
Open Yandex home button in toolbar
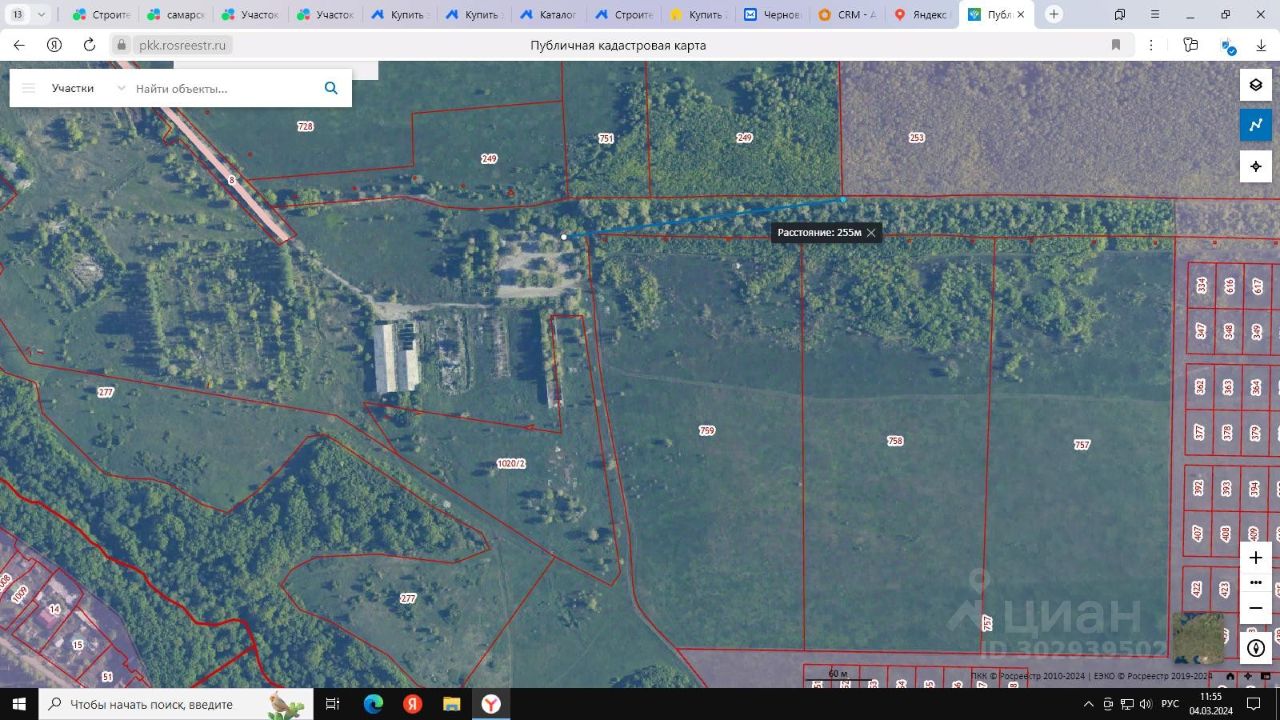point(54,45)
